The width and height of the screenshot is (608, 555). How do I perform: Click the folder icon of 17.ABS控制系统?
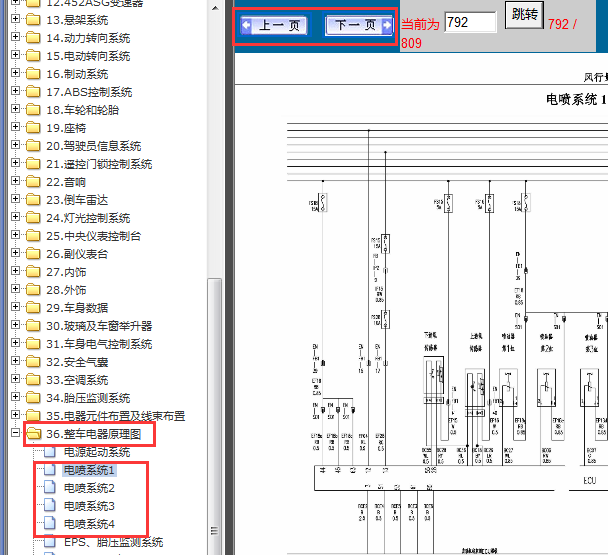click(33, 92)
